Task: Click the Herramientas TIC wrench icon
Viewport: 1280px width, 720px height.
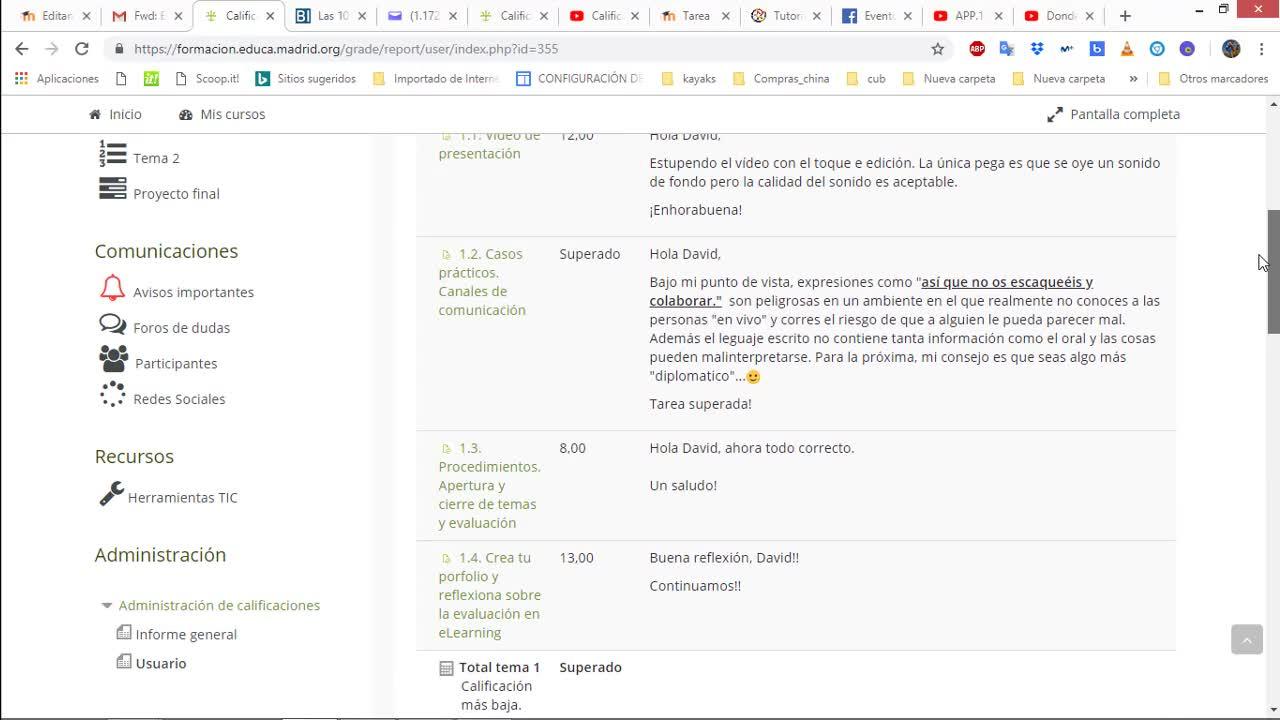Action: click(111, 494)
